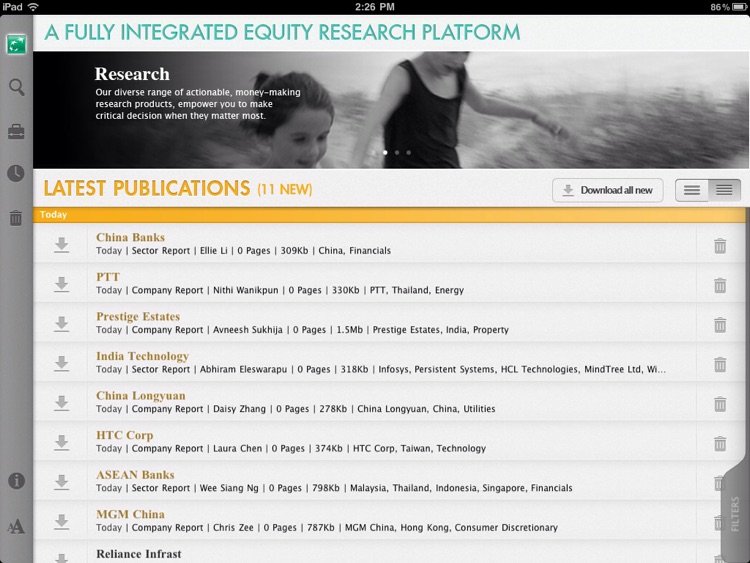Image resolution: width=750 pixels, height=563 pixels.
Task: Select the active second banner page dot
Action: point(386,153)
